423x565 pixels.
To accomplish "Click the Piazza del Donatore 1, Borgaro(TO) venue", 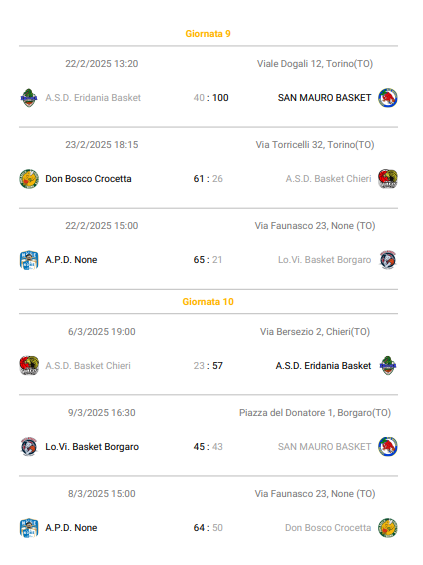I will click(315, 413).
